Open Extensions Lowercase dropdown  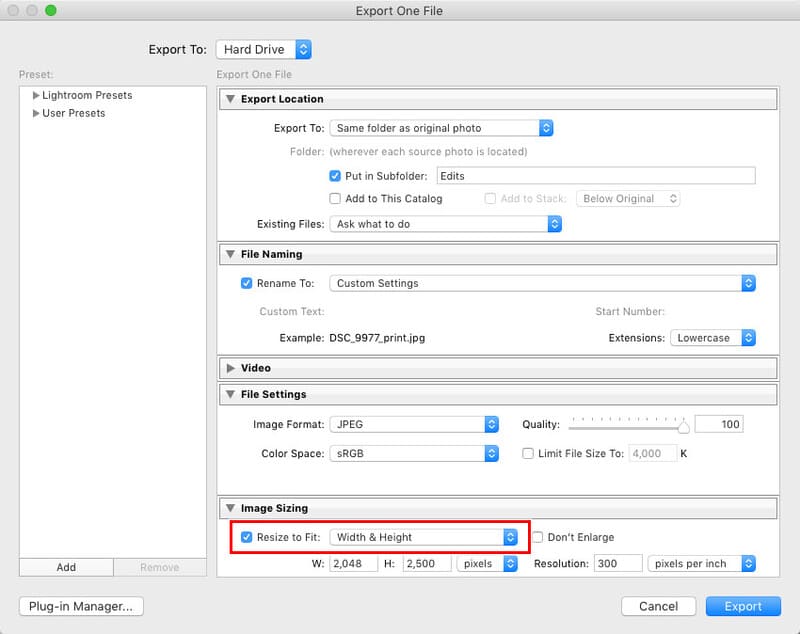coord(713,338)
